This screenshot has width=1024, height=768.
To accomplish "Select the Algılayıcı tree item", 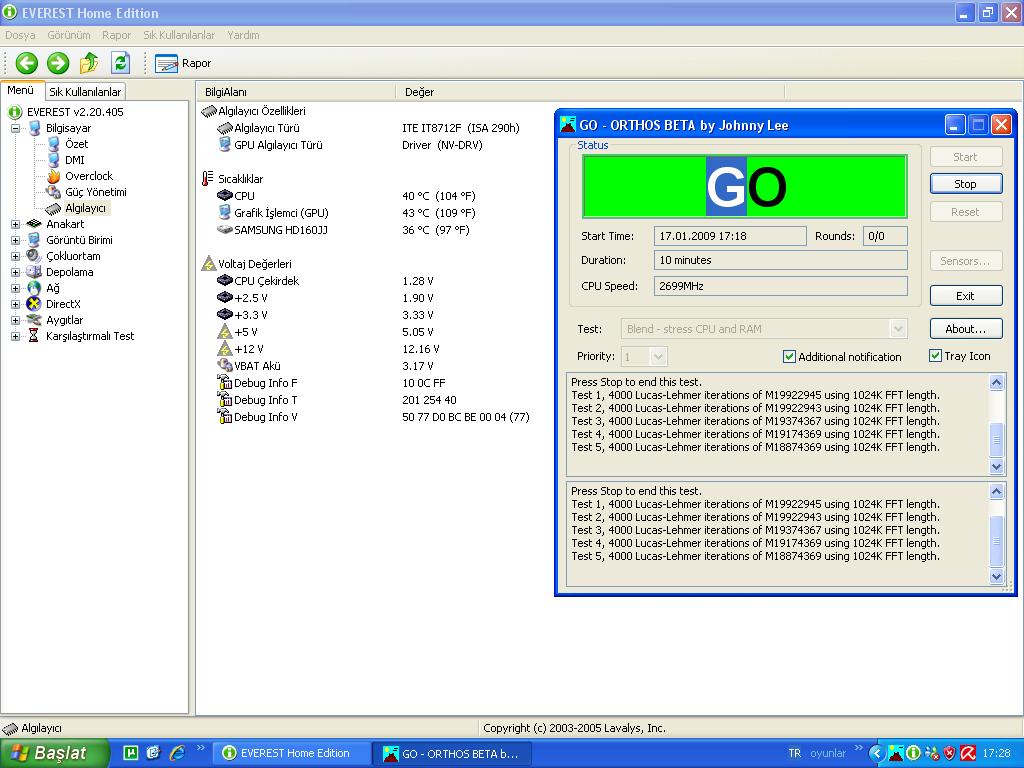I will [x=85, y=208].
